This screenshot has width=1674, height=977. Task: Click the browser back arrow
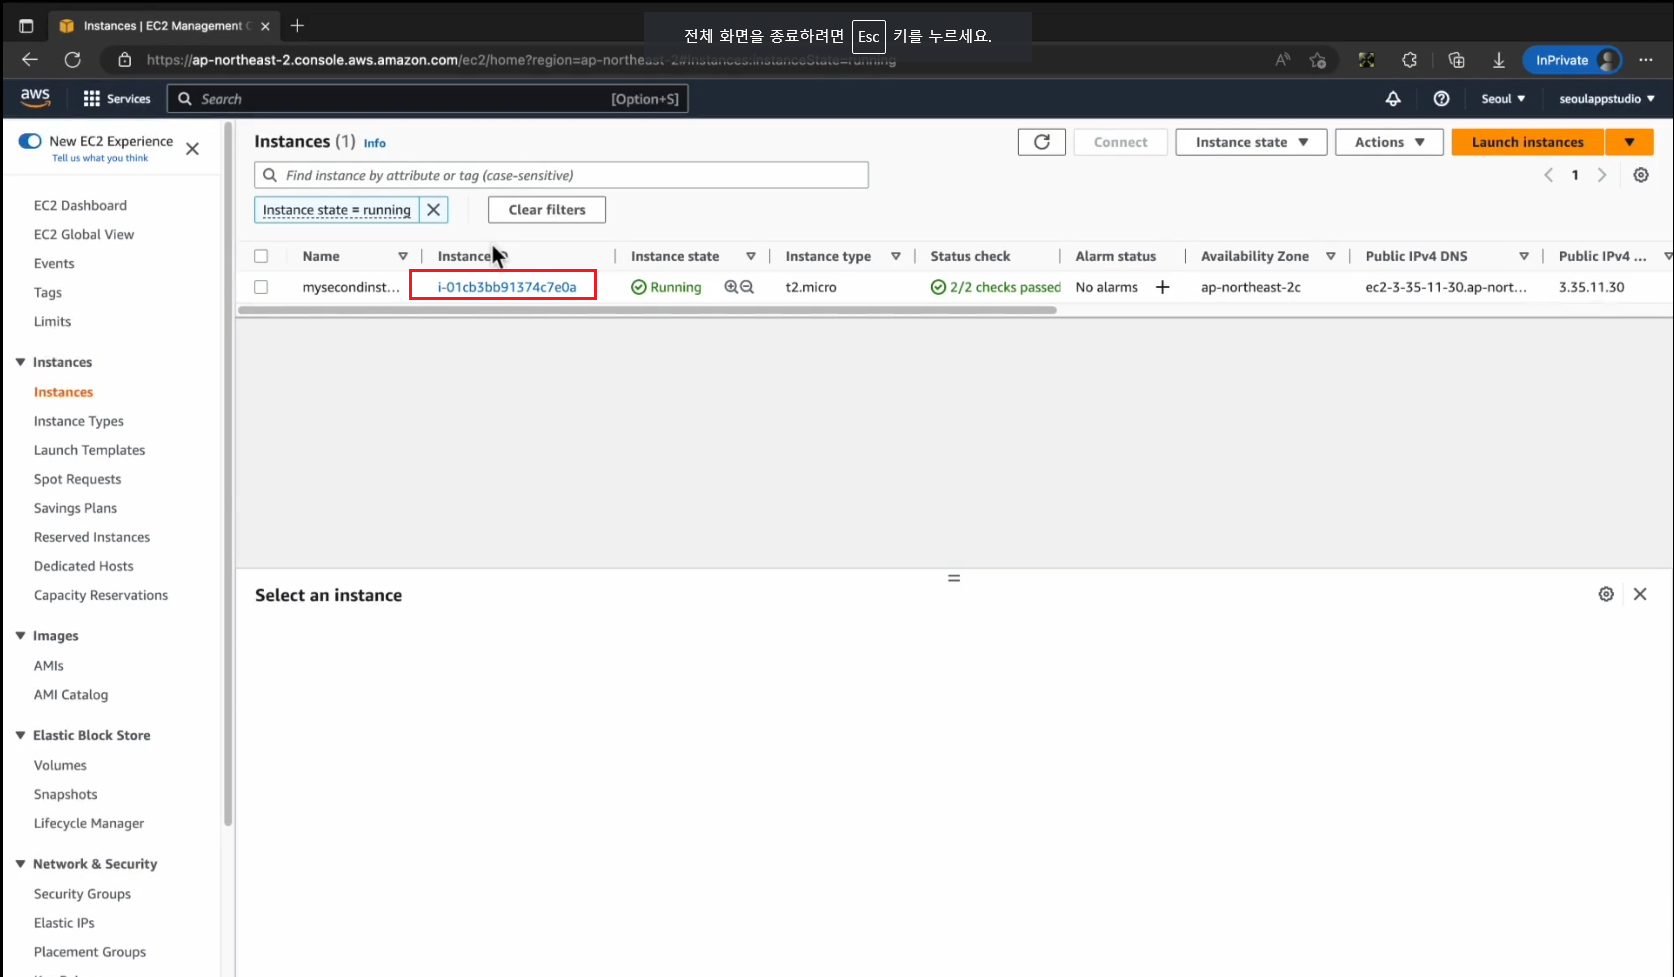30,60
